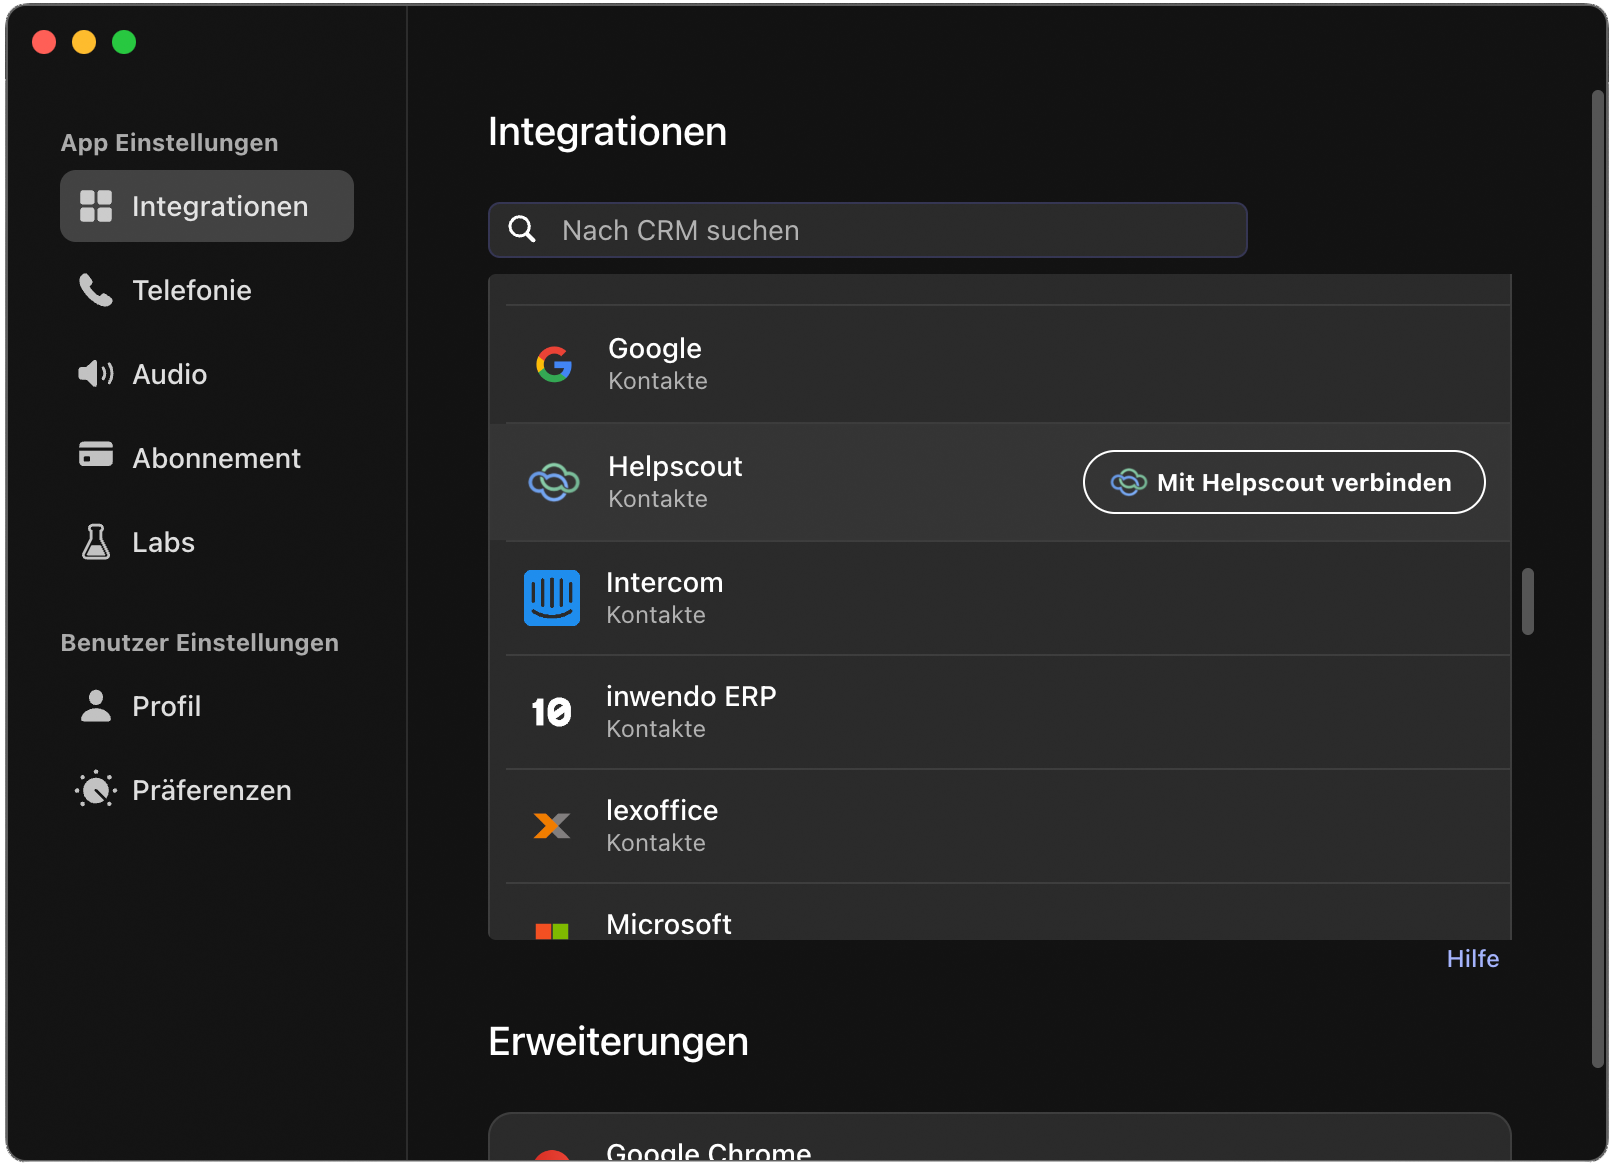Click the main window vertical scrollbar

(x=1599, y=579)
